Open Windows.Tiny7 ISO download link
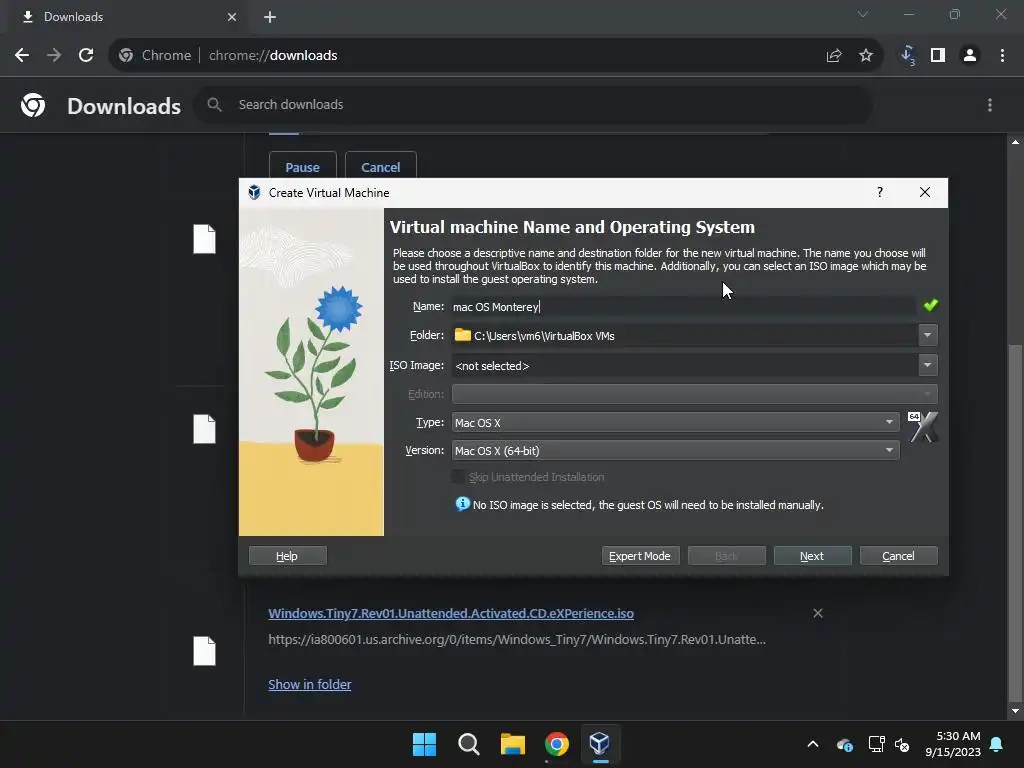This screenshot has height=768, width=1024. coord(451,613)
